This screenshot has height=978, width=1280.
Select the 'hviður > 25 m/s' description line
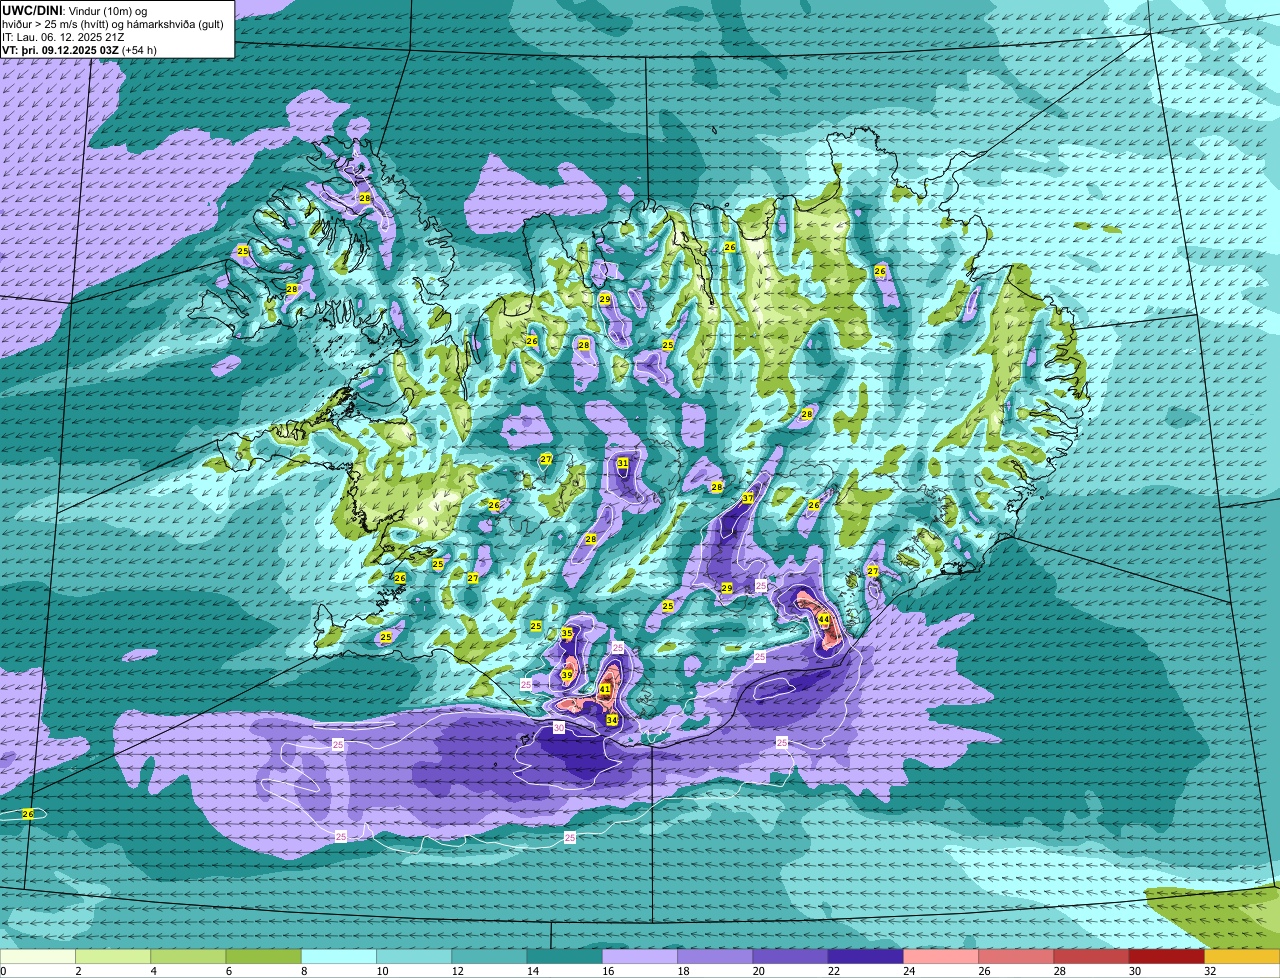(x=113, y=24)
